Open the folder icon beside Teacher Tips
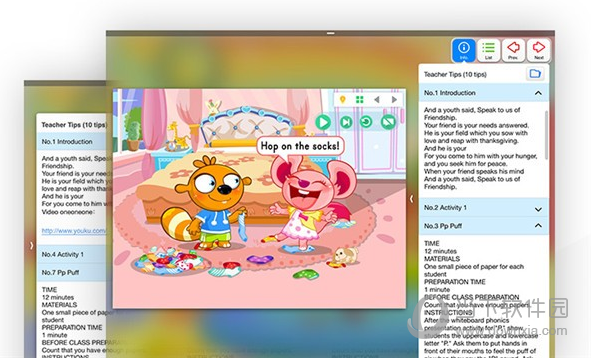This screenshot has height=360, width=592. [x=535, y=74]
